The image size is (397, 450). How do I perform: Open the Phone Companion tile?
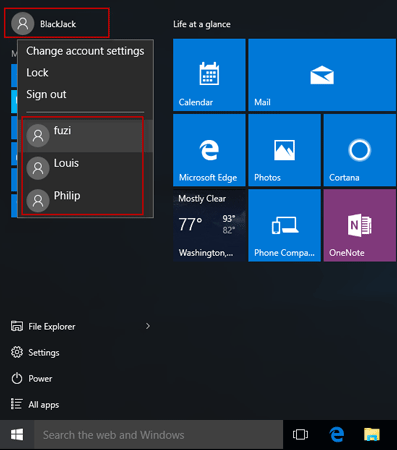point(284,225)
